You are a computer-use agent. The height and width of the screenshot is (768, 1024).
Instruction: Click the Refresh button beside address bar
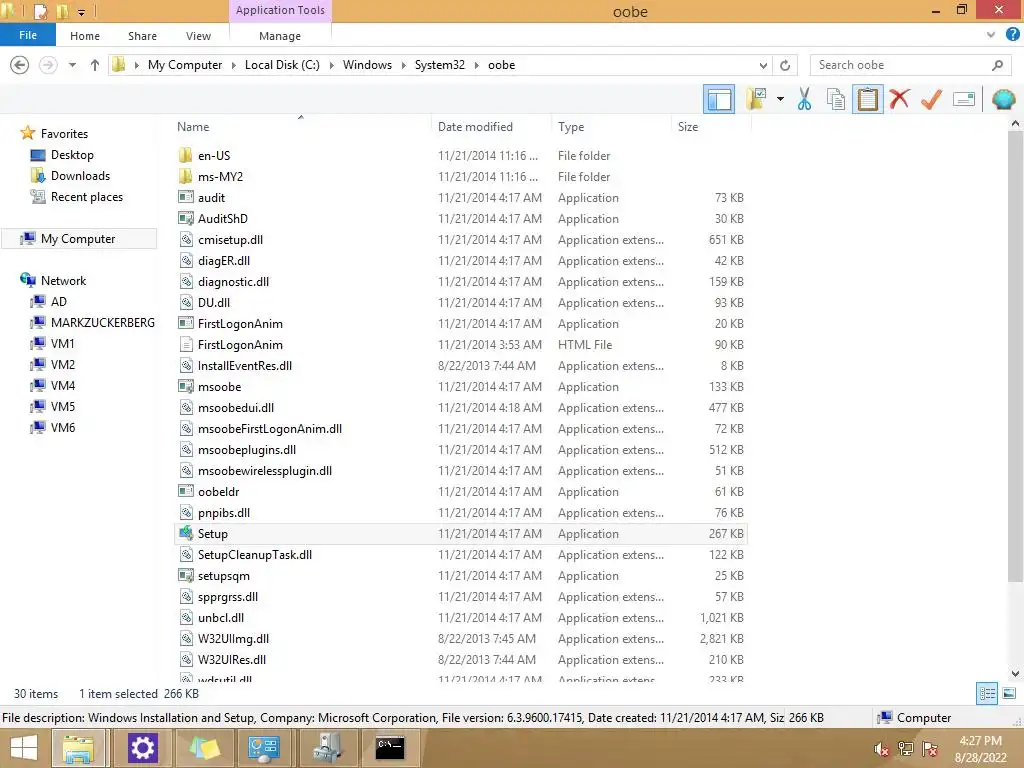click(x=785, y=65)
